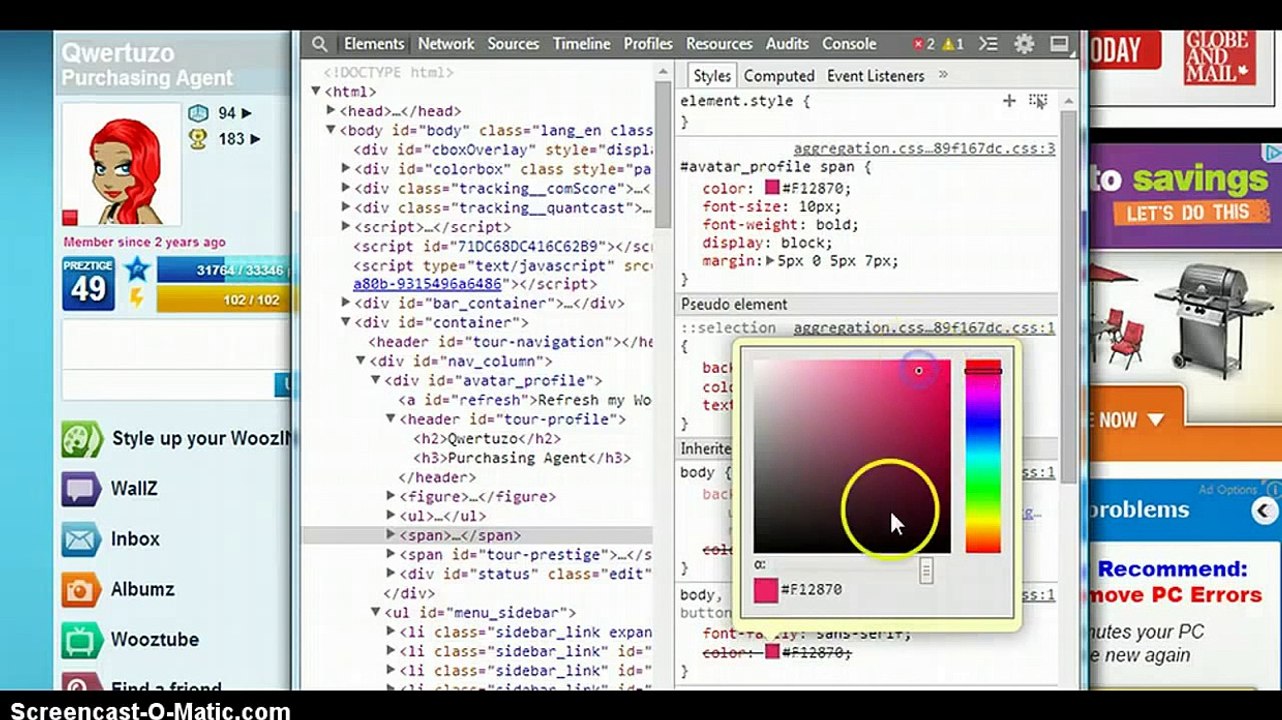Collapse the div id="nav_column" node
The height and width of the screenshot is (720, 1282).
pyautogui.click(x=361, y=361)
